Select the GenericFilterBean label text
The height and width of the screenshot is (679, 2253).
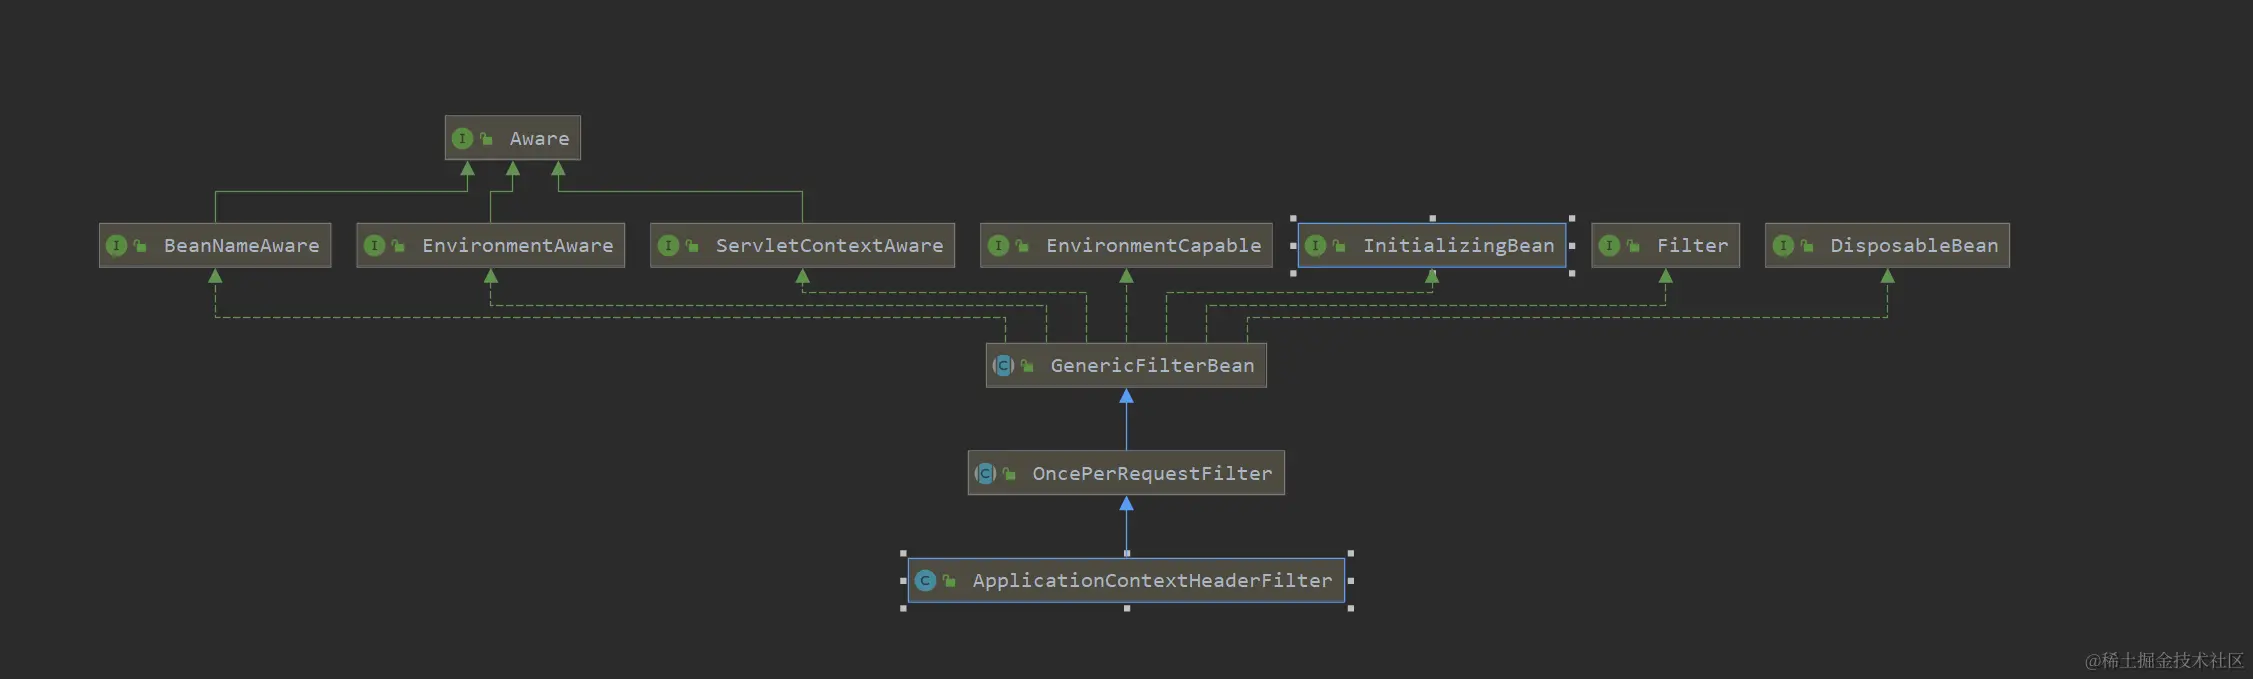pos(1152,365)
